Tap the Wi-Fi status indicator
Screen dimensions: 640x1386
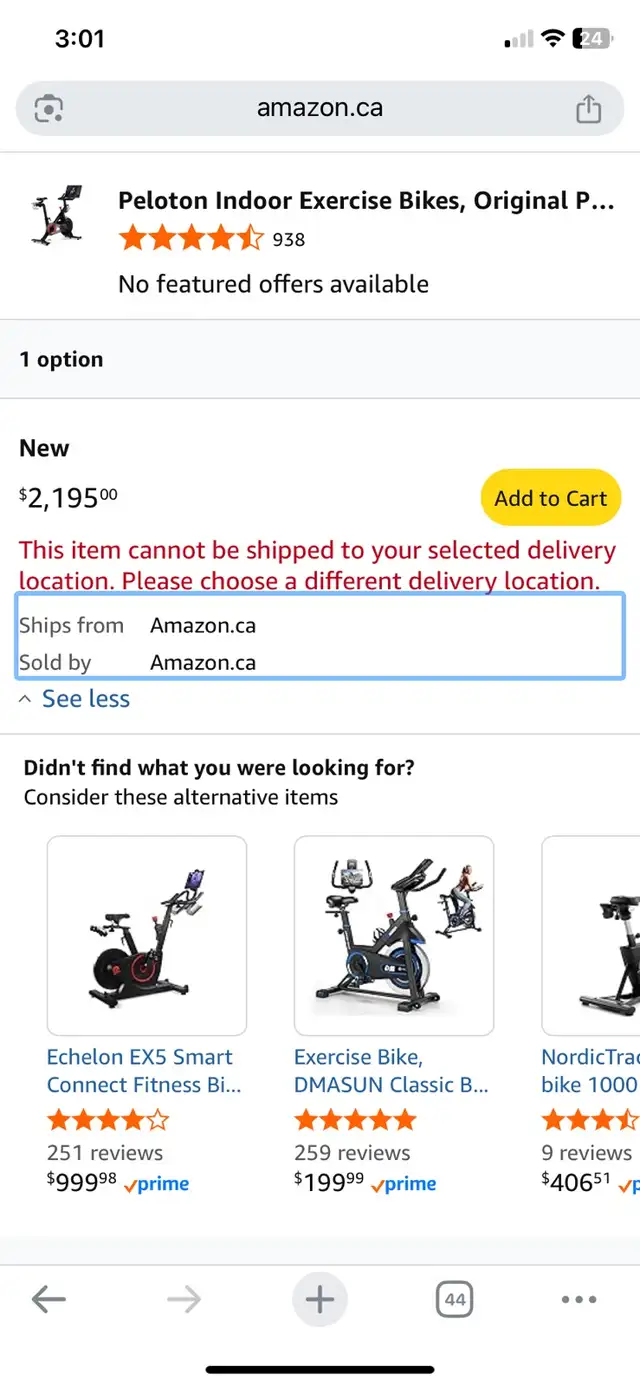552,38
